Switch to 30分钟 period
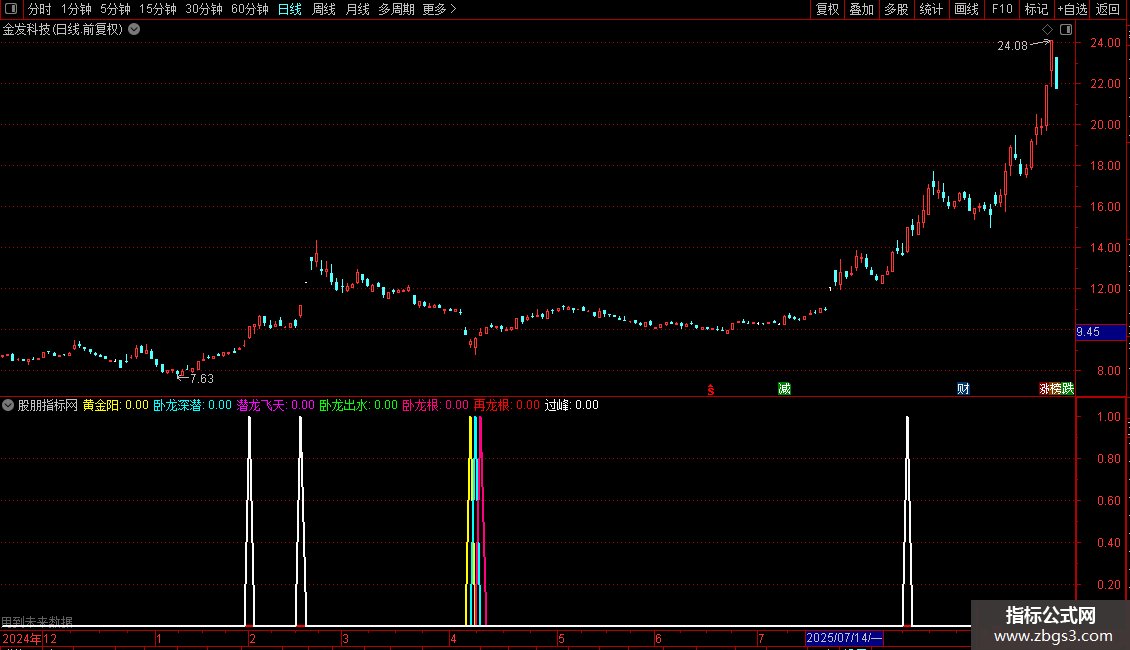The height and width of the screenshot is (650, 1130). [203, 9]
